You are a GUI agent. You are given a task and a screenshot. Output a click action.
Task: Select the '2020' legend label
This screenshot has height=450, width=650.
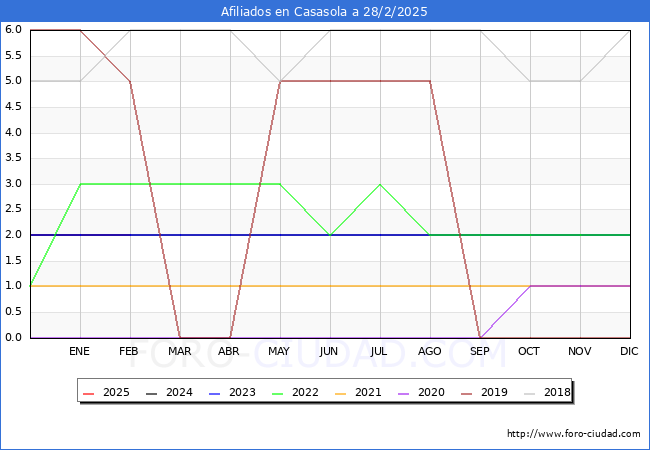point(431,392)
